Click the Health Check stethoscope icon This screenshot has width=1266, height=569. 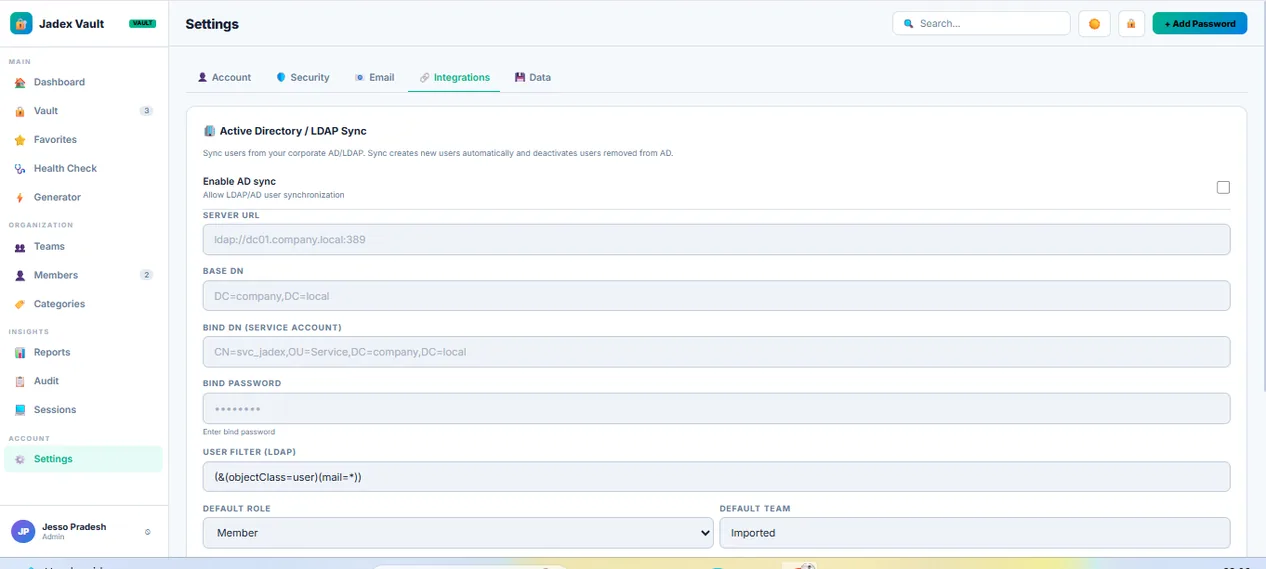[x=20, y=169]
